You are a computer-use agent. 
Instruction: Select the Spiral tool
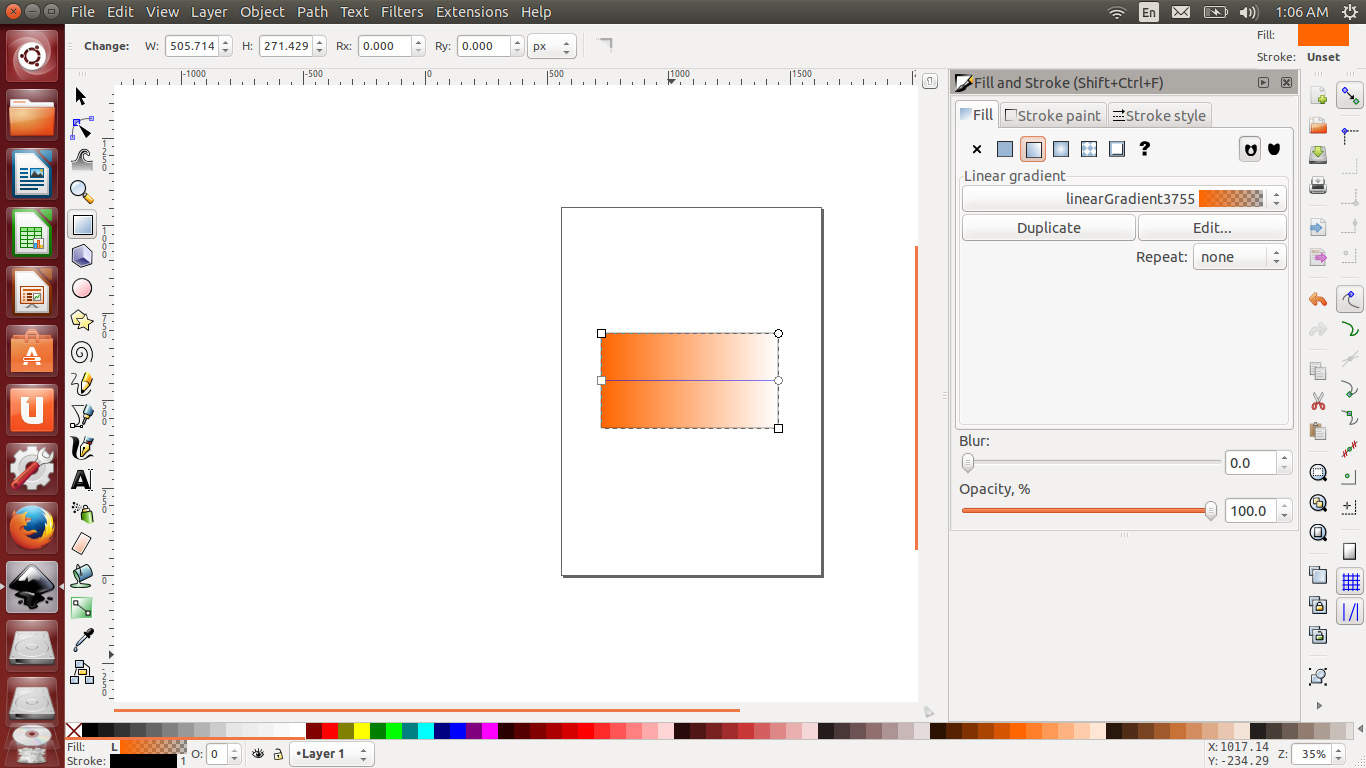[x=82, y=352]
